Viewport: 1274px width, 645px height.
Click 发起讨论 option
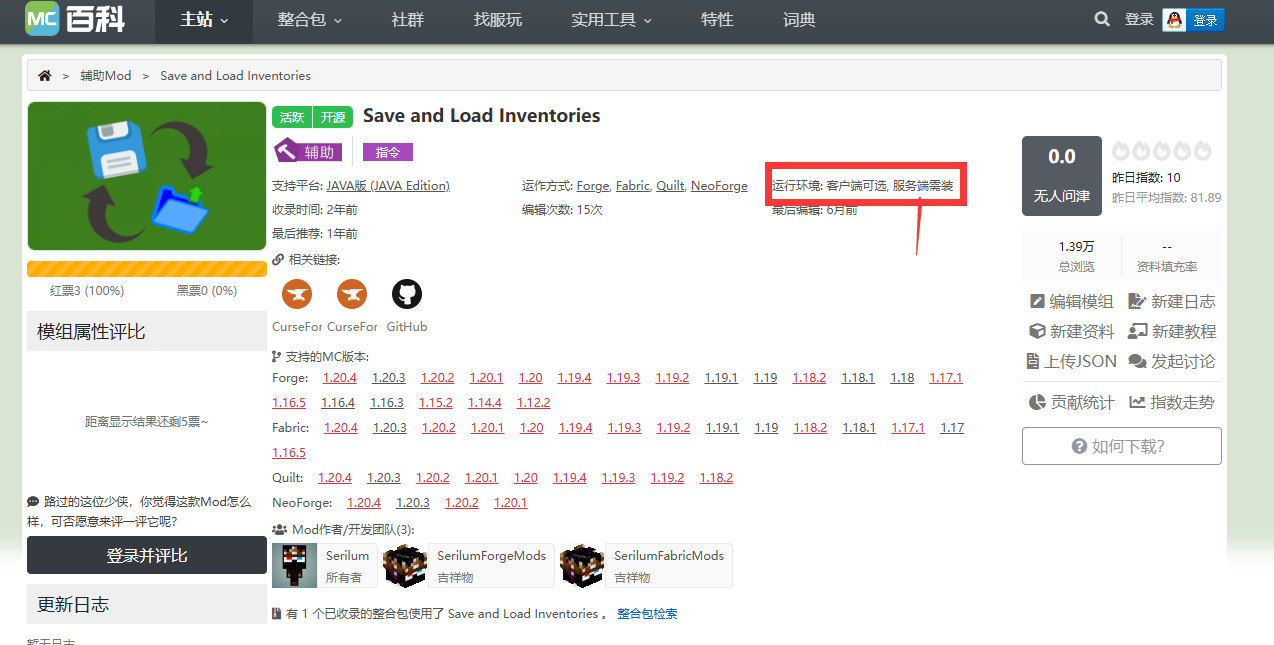pyautogui.click(x=1171, y=361)
